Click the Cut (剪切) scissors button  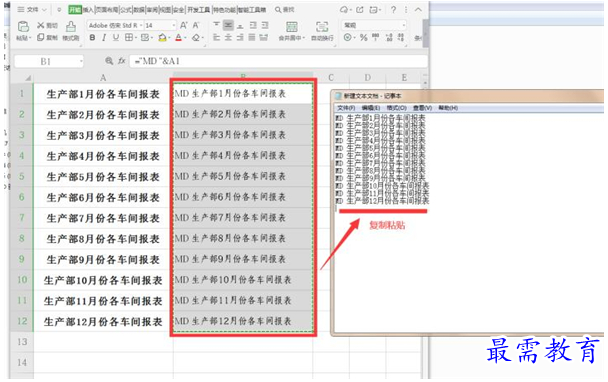[x=47, y=26]
